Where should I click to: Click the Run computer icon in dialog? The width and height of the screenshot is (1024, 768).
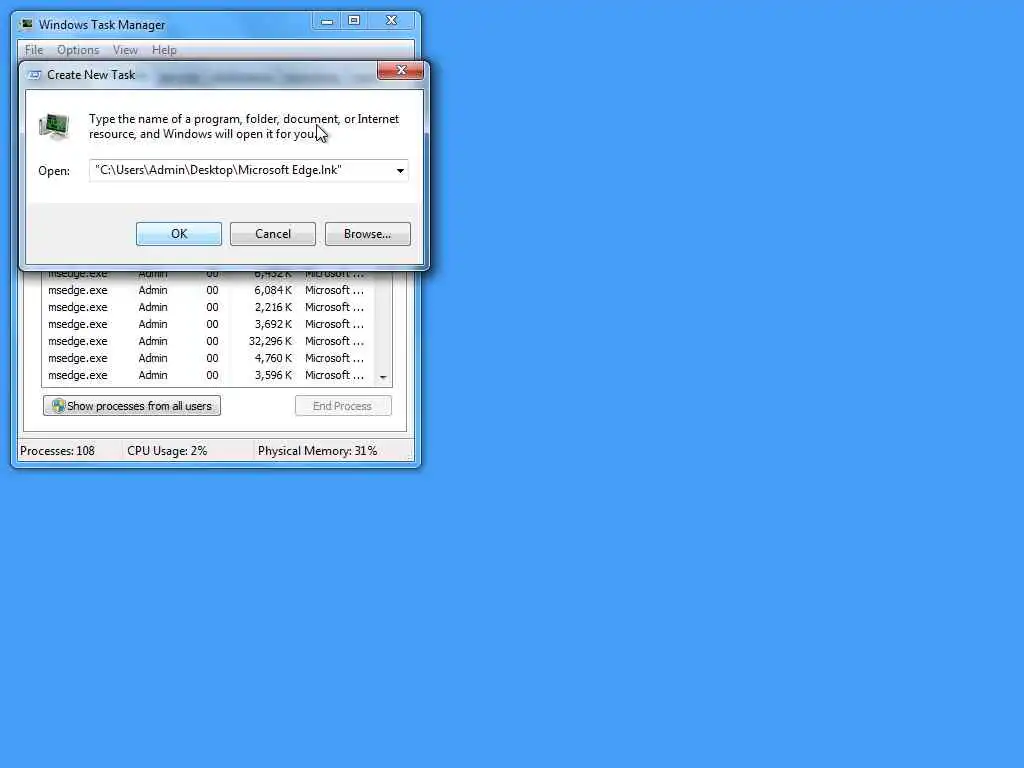(x=54, y=125)
